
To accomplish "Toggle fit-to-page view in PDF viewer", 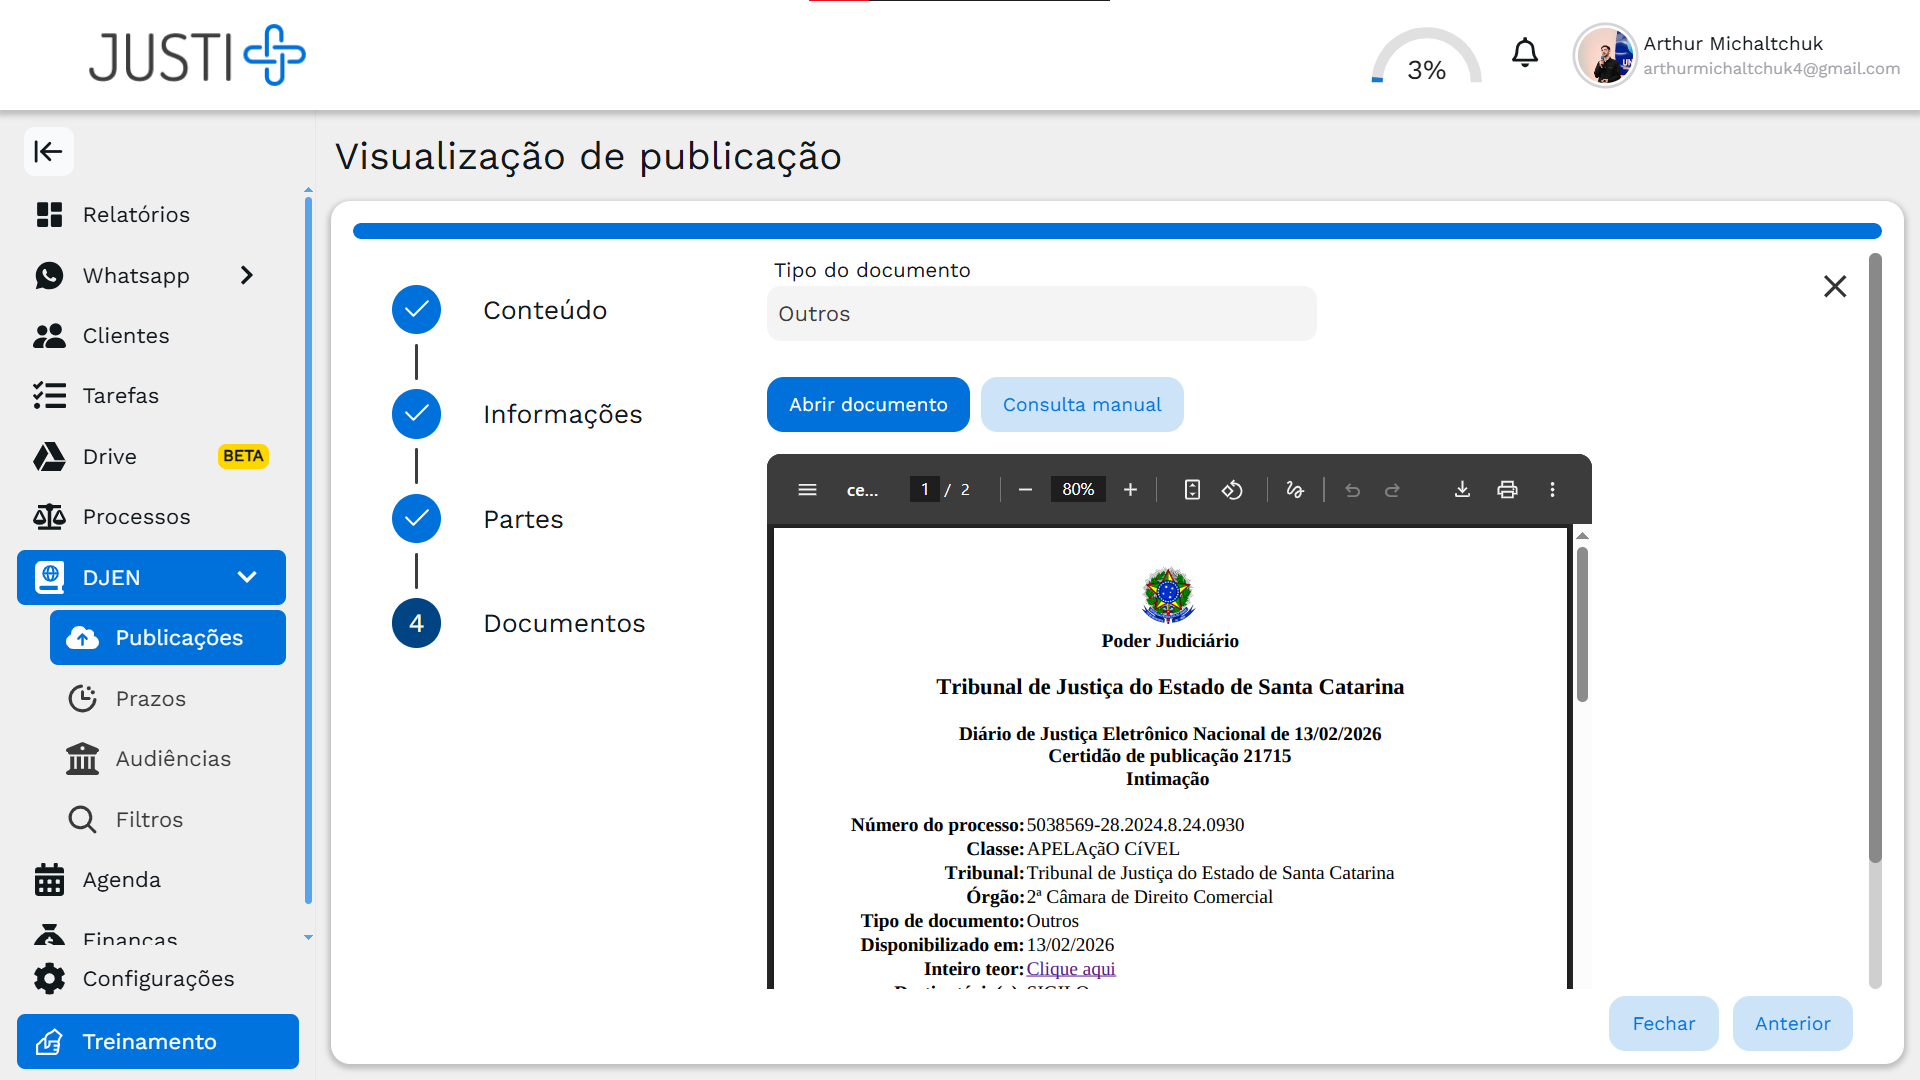I will (x=1191, y=490).
